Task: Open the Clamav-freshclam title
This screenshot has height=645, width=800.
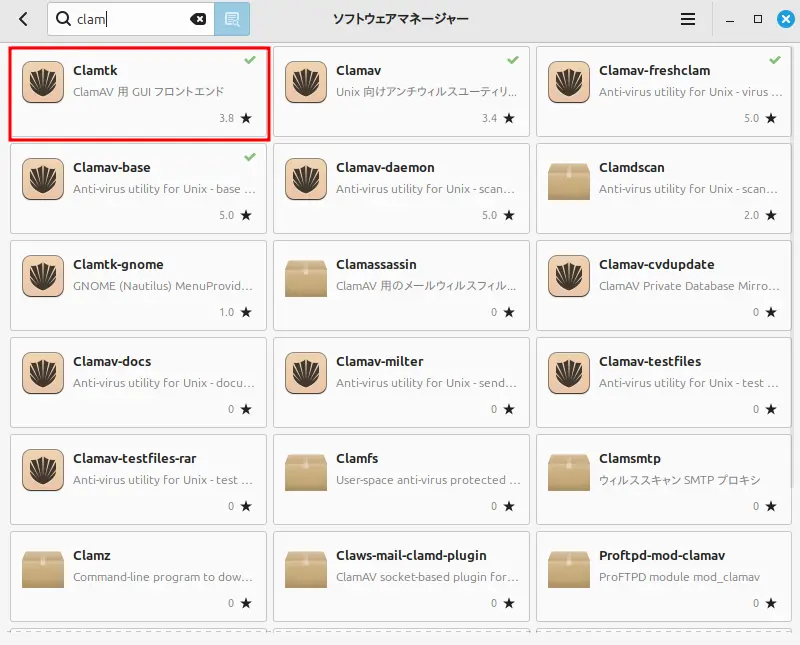Action: click(x=654, y=70)
